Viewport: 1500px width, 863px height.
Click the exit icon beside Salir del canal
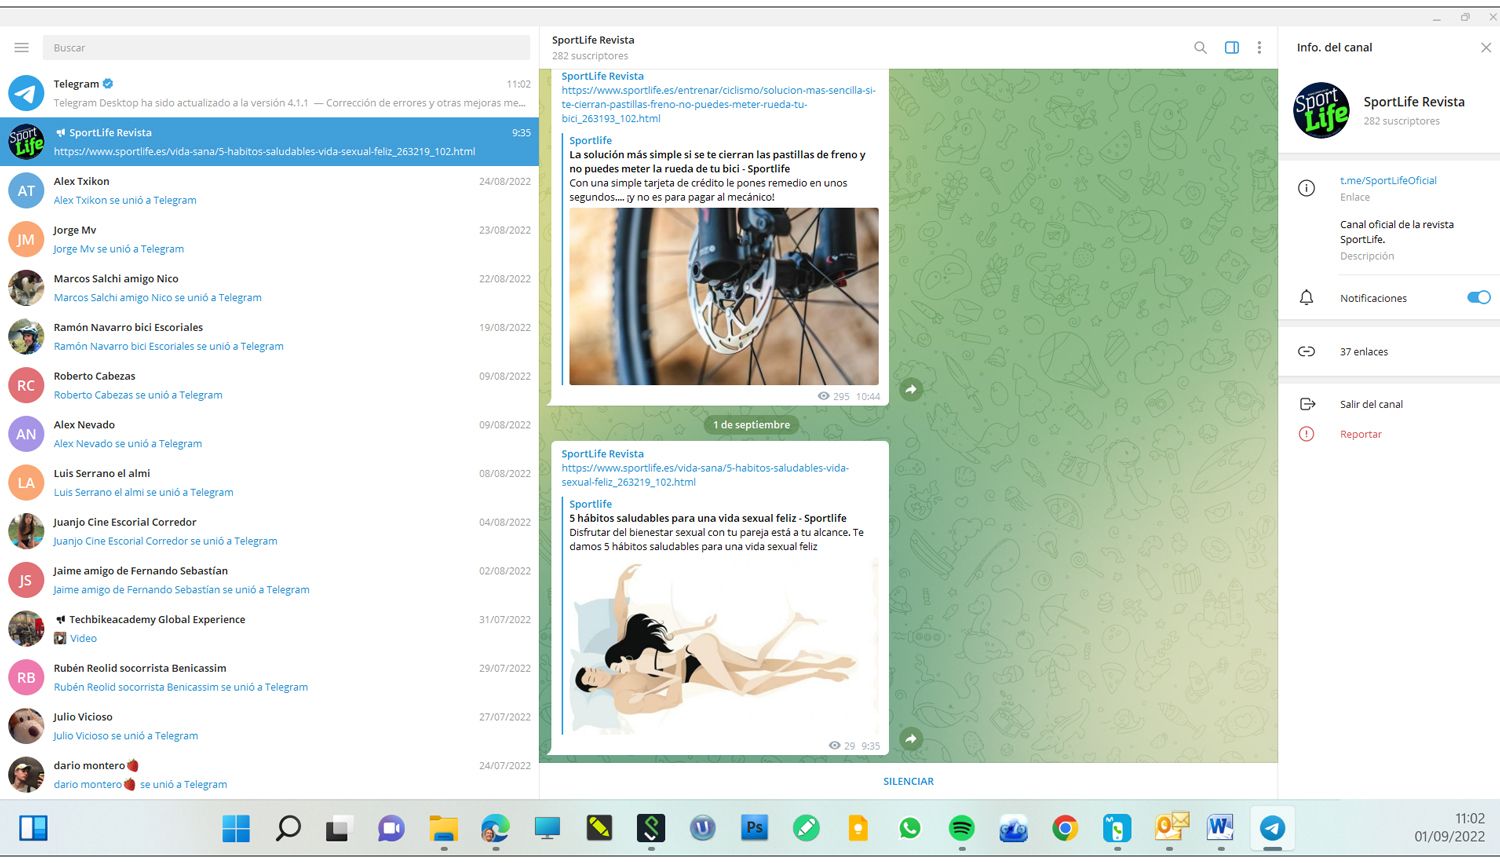[x=1306, y=404]
